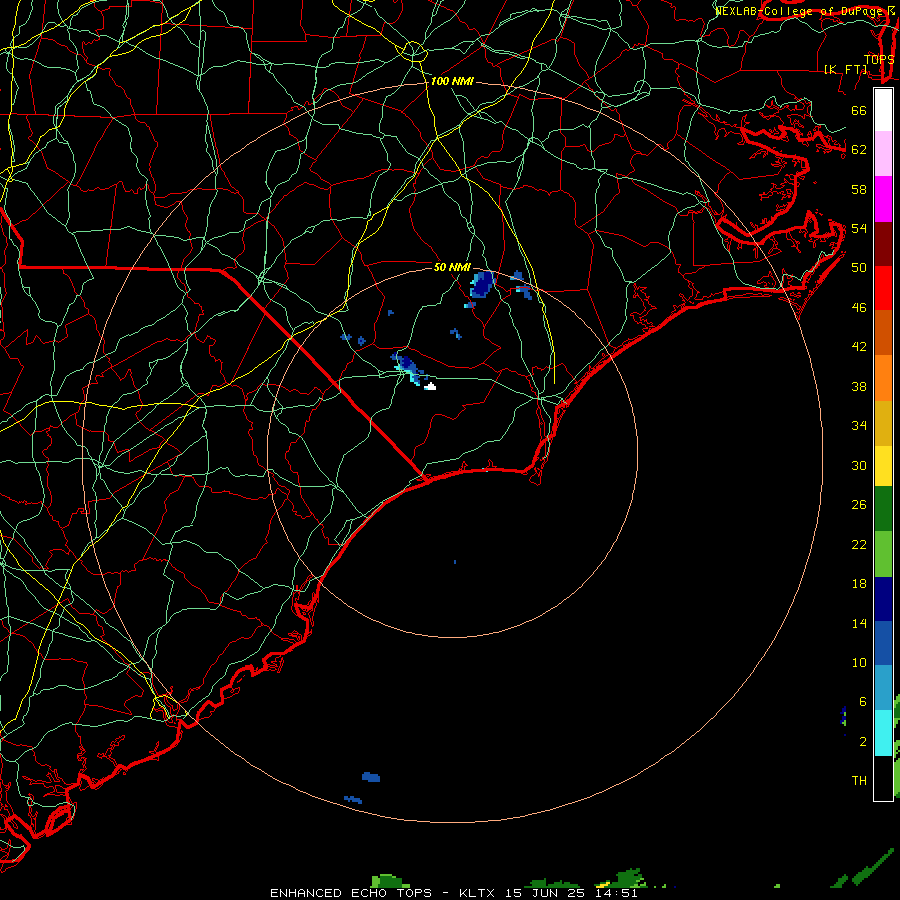Click legend value "38"

pos(859,386)
